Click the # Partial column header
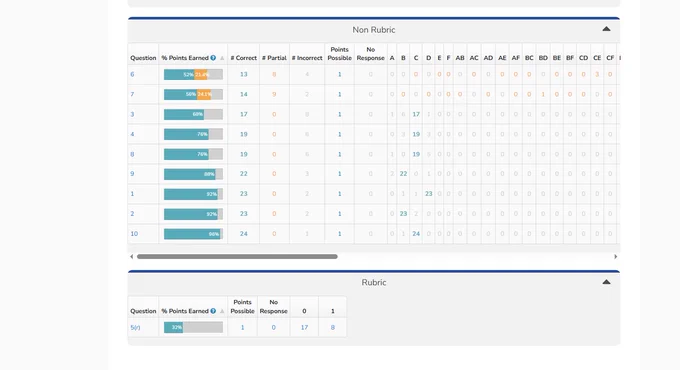This screenshot has width=680, height=370. coord(274,58)
